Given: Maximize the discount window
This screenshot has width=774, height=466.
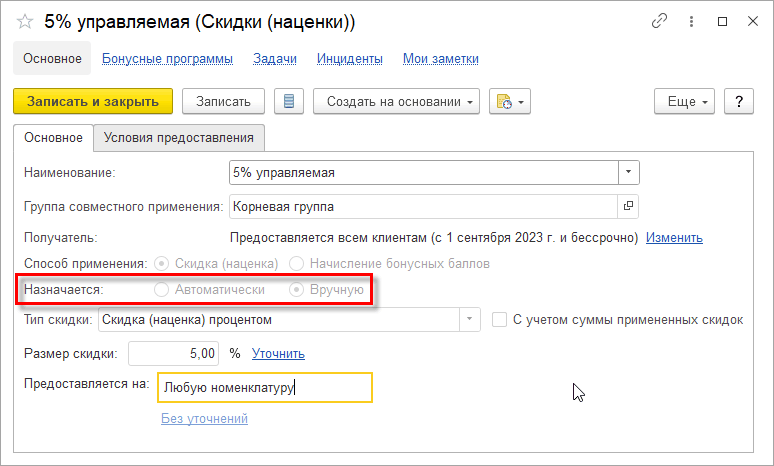Looking at the screenshot, I should coord(723,21).
